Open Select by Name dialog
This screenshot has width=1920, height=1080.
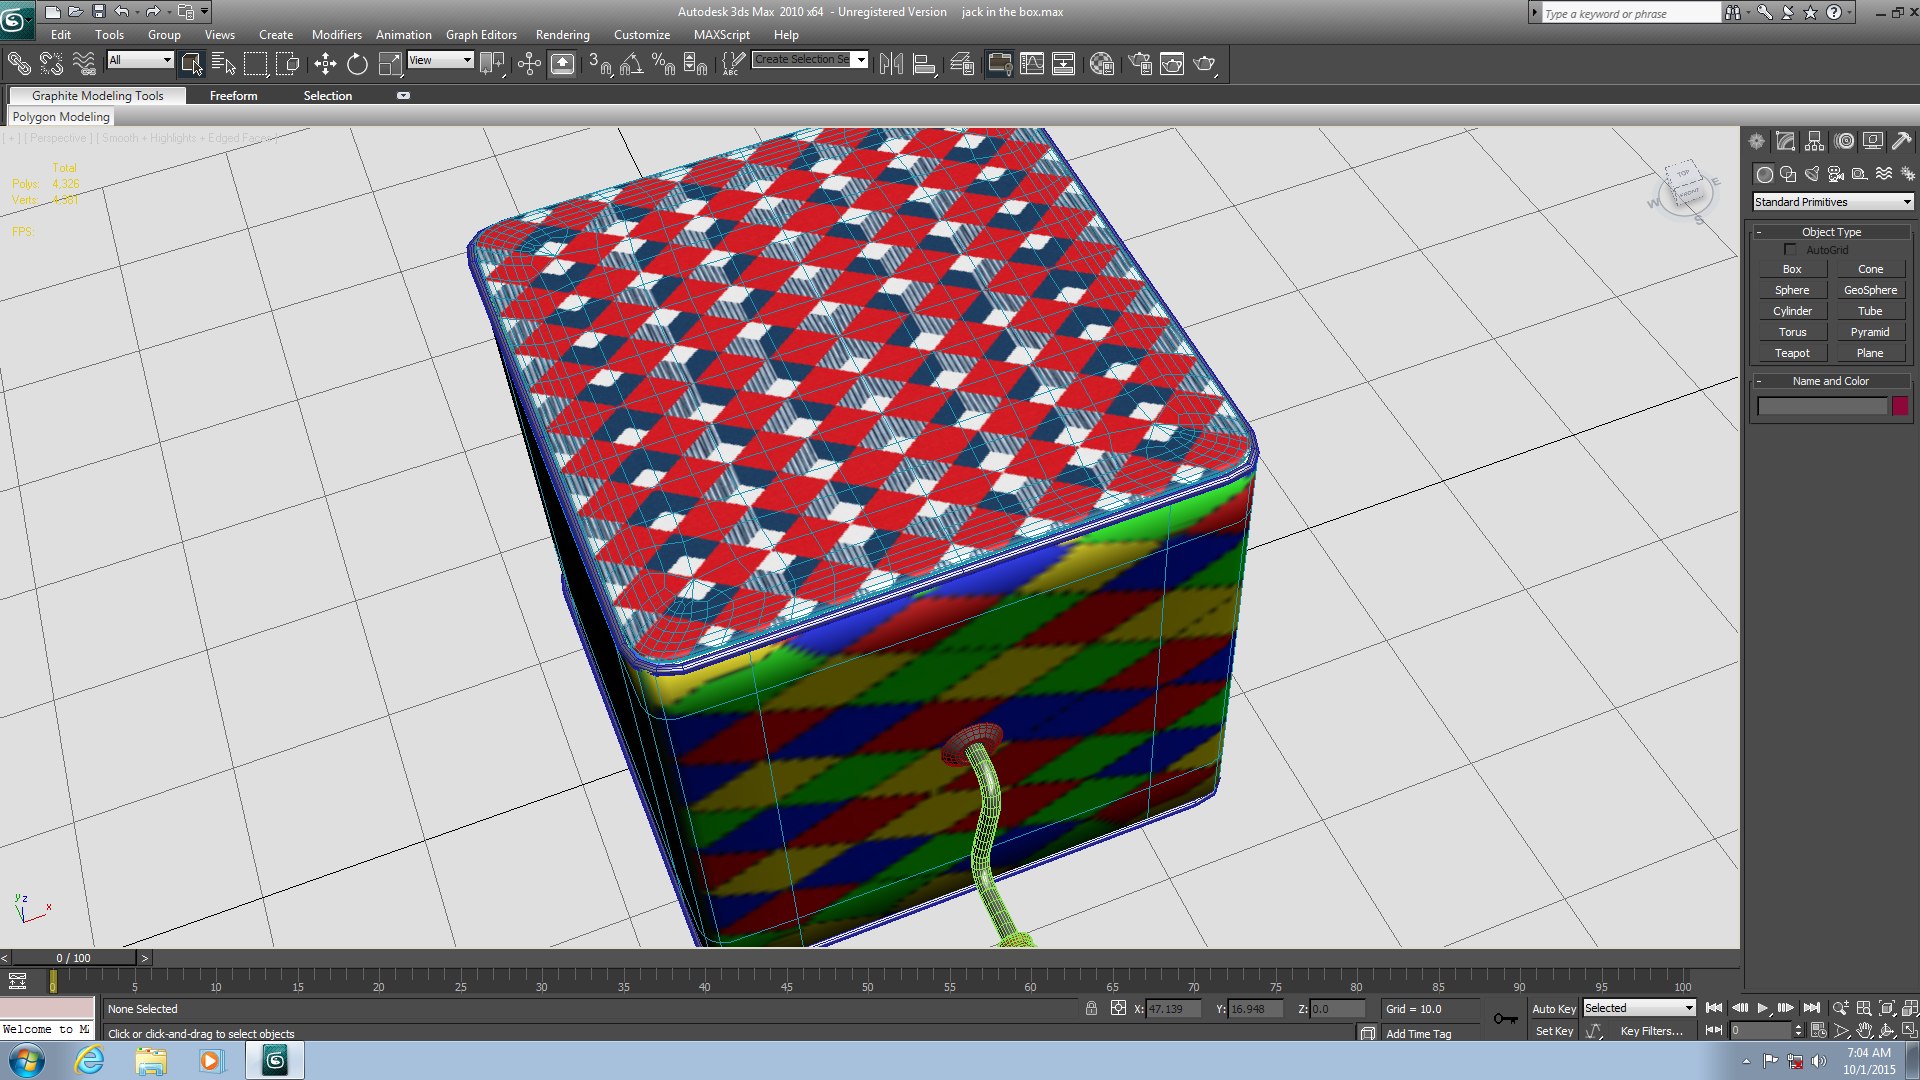coord(224,64)
